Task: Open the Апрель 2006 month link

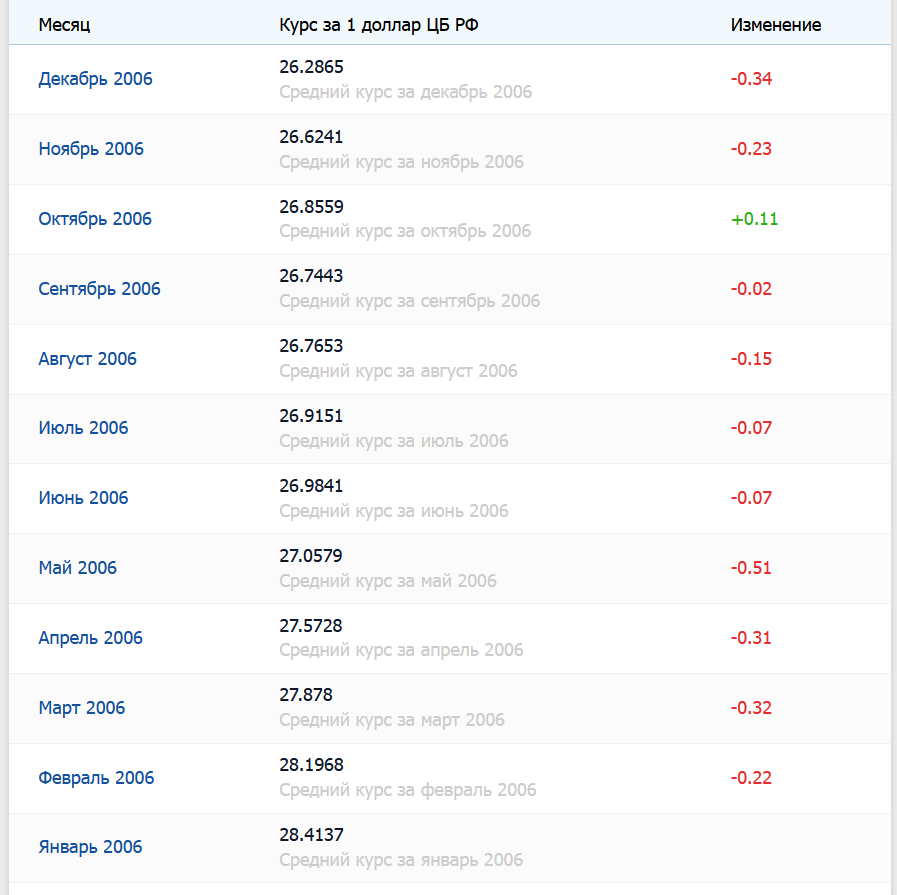Action: coord(90,638)
